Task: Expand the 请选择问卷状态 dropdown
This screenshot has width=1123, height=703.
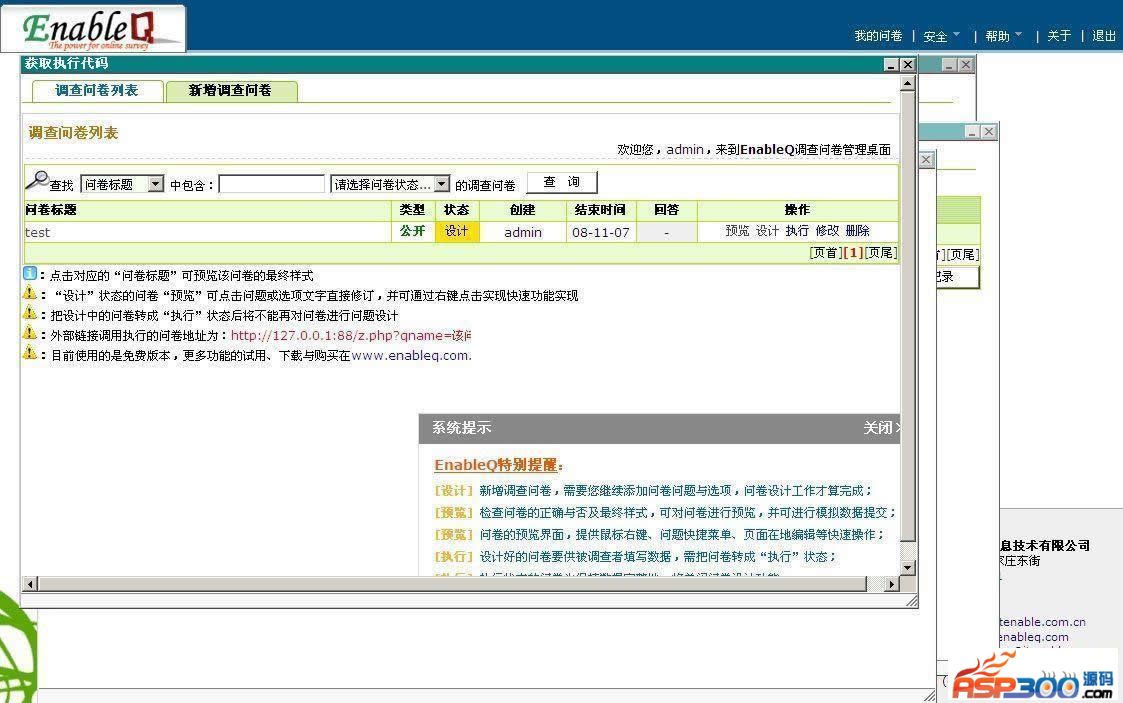Action: coord(442,185)
